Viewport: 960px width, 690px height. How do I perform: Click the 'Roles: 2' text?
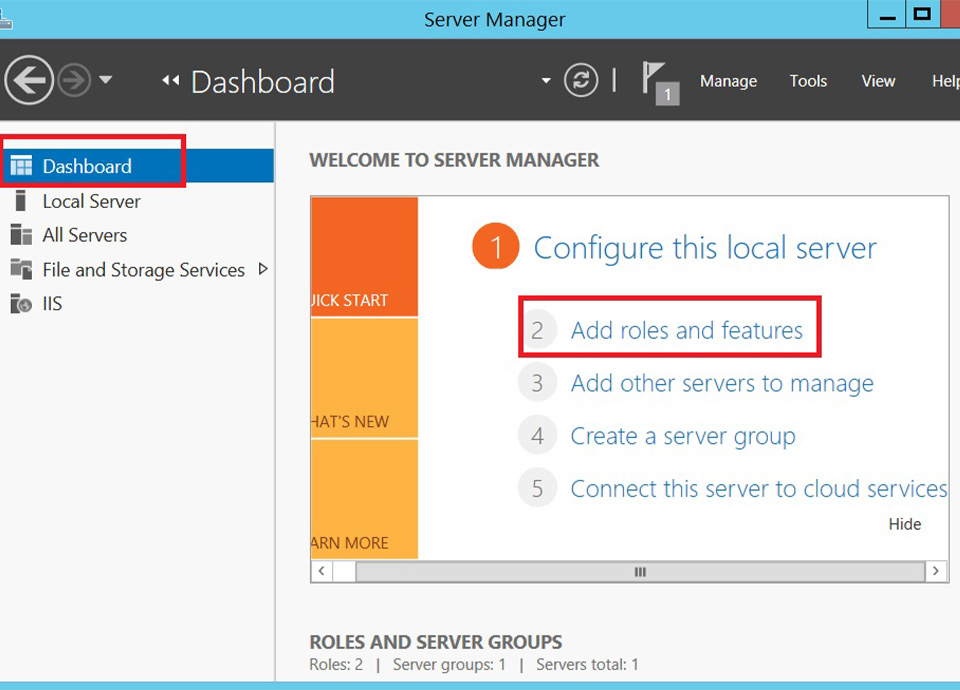coord(336,664)
